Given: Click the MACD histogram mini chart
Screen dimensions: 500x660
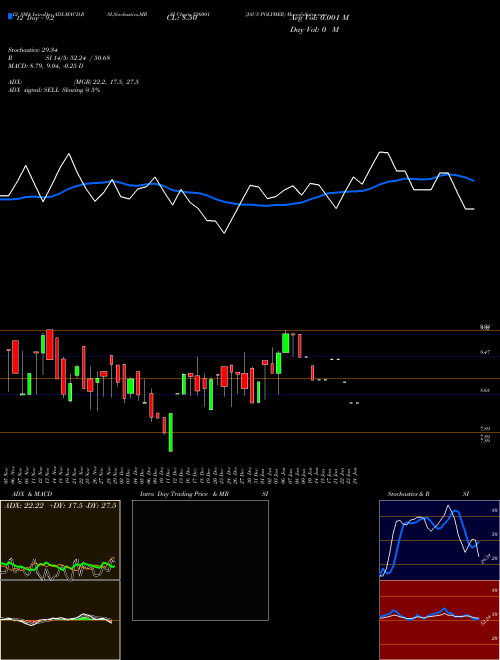Looking at the screenshot, I should coord(60,620).
